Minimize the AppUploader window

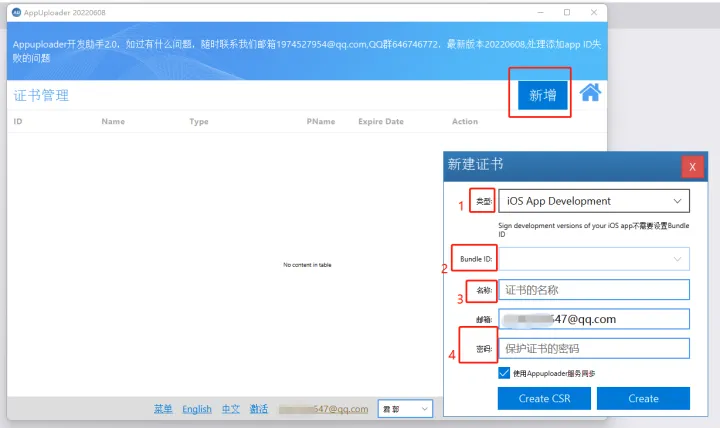(540, 12)
